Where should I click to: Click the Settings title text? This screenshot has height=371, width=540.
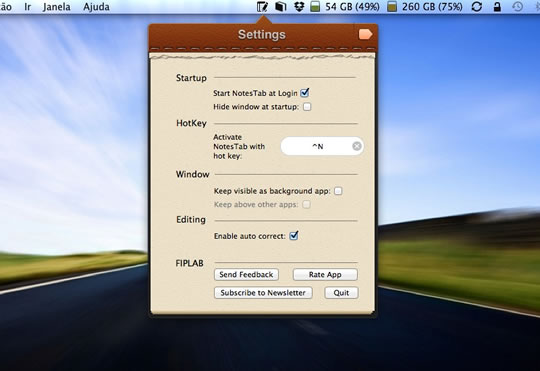[x=262, y=34]
